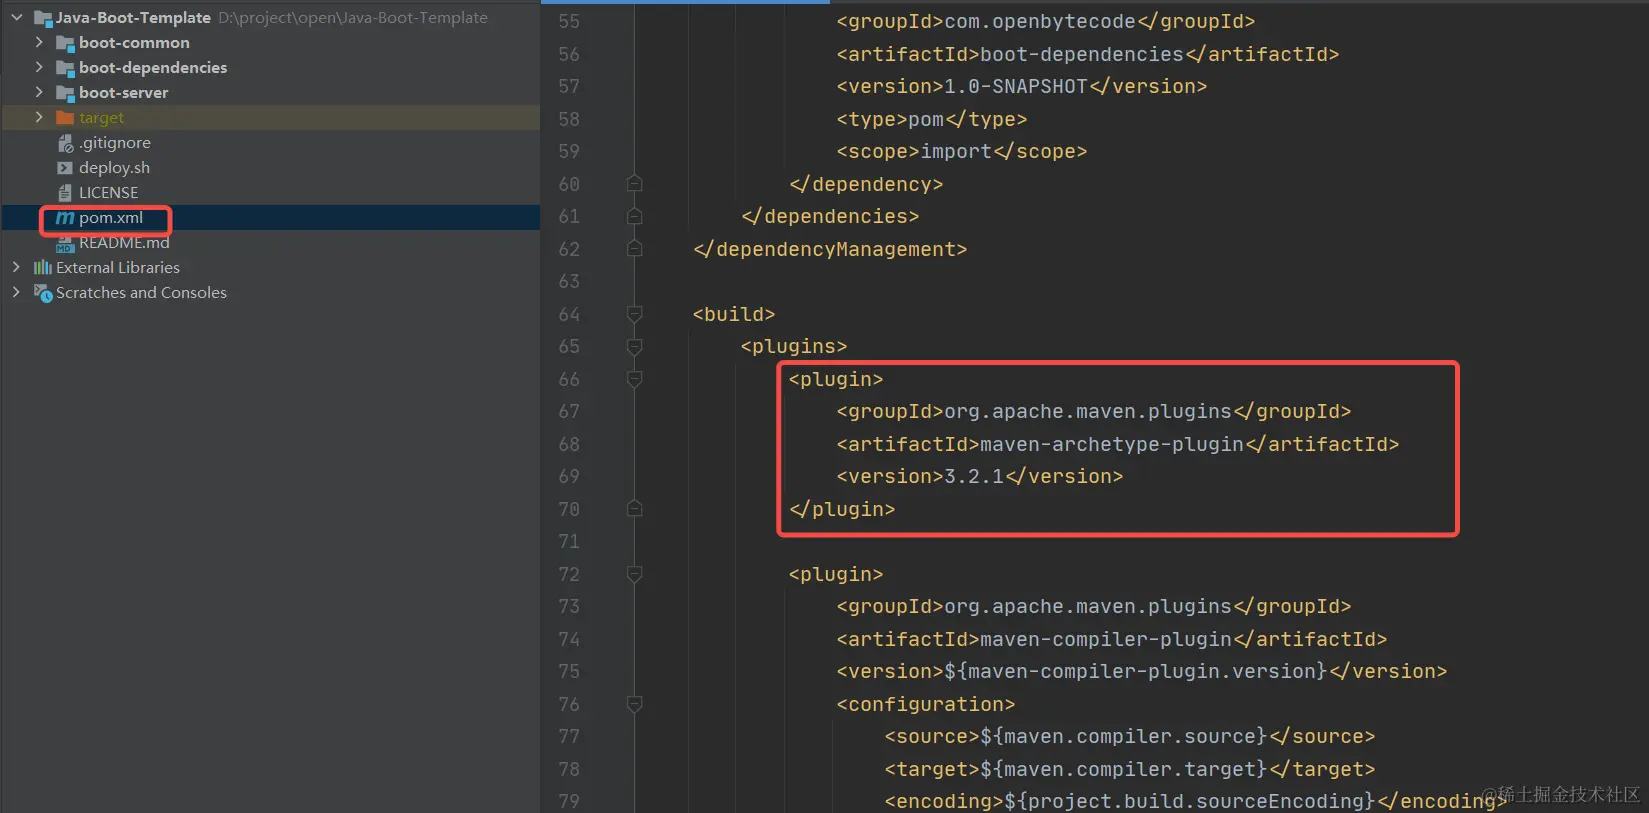Fold the configuration tag at line 76
Image resolution: width=1649 pixels, height=813 pixels.
coord(634,704)
